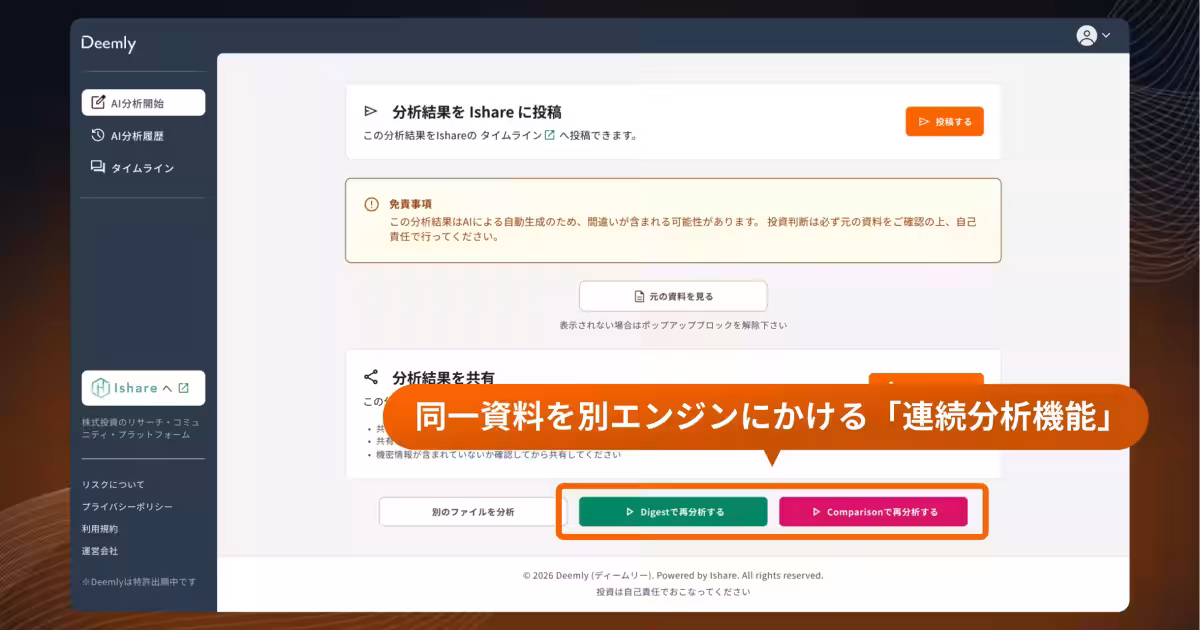Click the 元の資料を見る button
1200x630 pixels.
coord(672,295)
